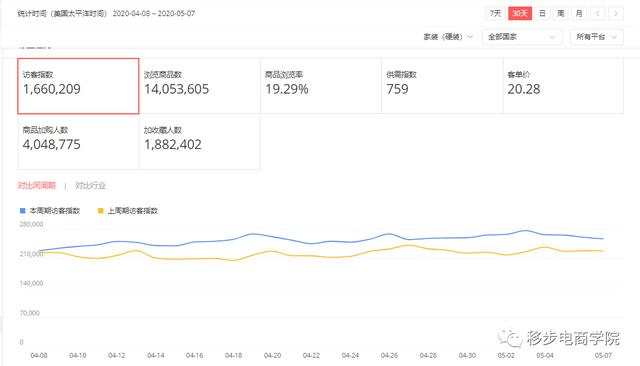The height and width of the screenshot is (366, 640).
Task: Select the 浏览商品数 metric card
Action: pyautogui.click(x=200, y=86)
